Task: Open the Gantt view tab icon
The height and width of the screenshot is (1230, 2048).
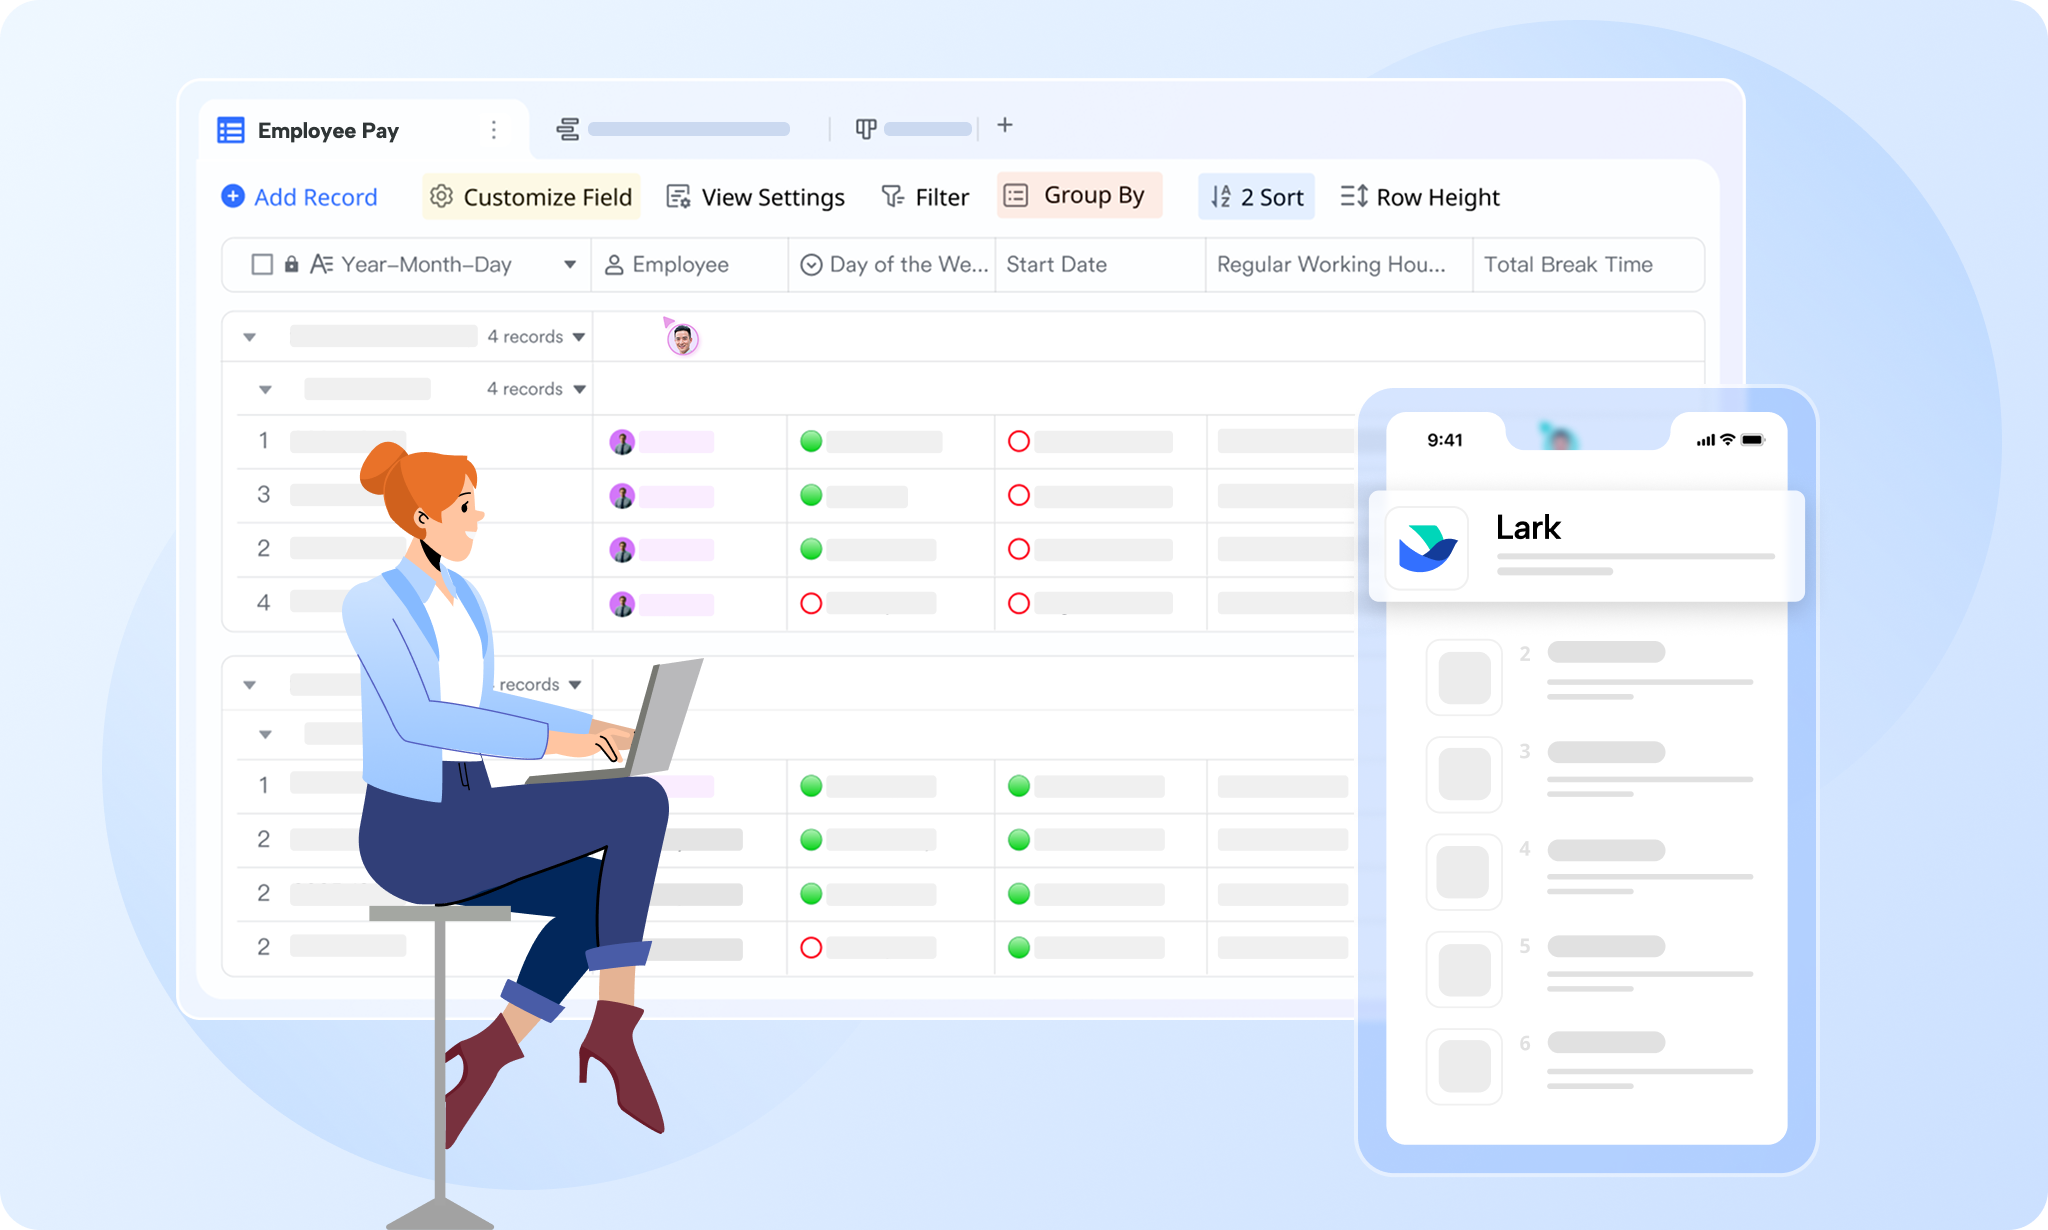Action: [x=568, y=129]
